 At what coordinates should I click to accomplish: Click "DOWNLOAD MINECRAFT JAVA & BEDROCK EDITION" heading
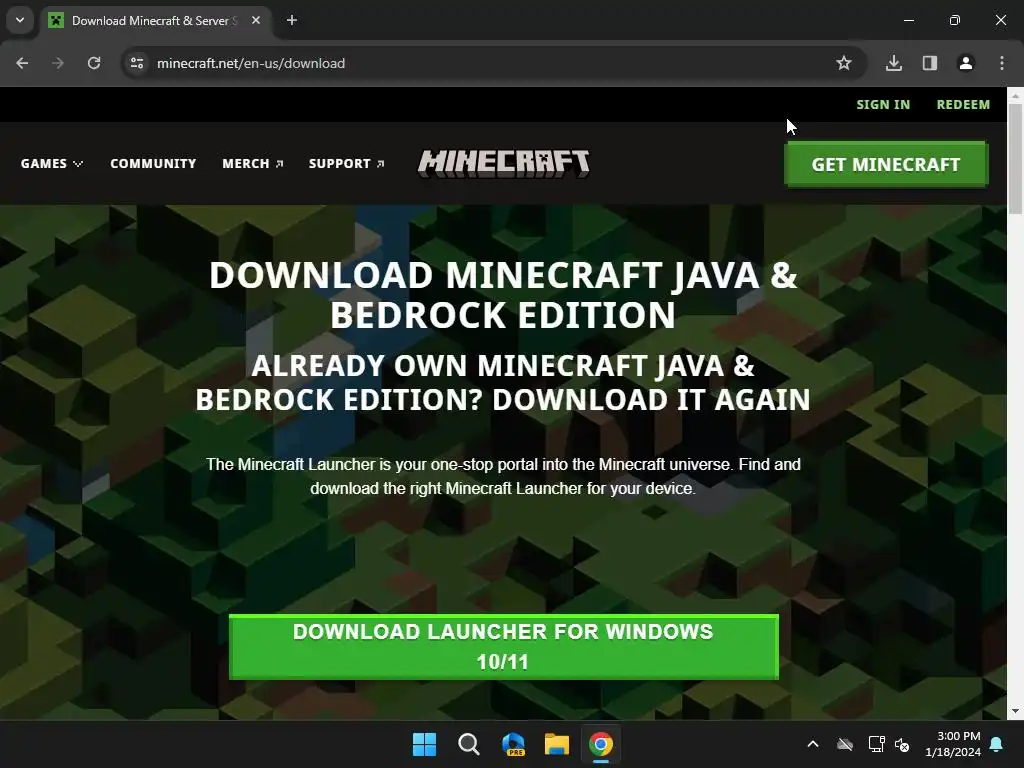tap(504, 295)
